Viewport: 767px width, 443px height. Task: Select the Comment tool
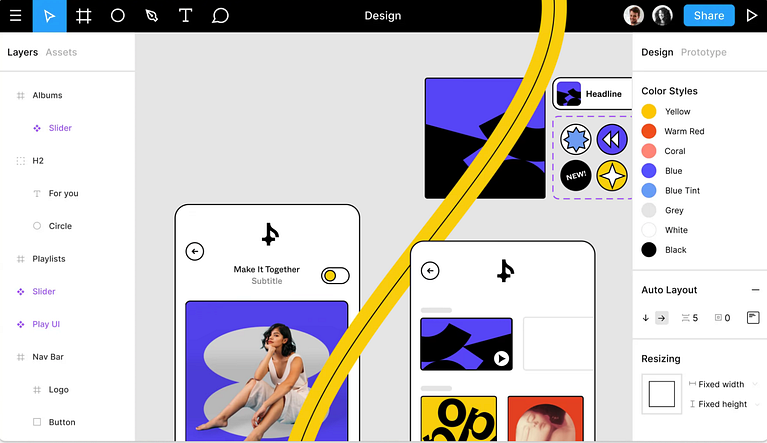point(220,16)
